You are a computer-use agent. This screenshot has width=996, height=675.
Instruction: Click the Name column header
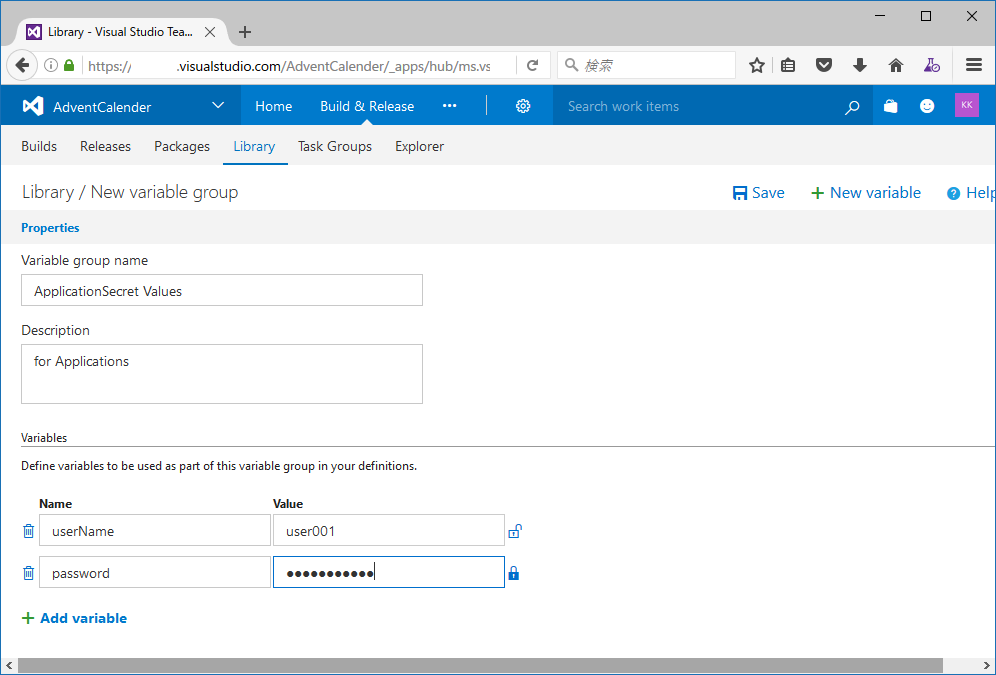point(55,504)
